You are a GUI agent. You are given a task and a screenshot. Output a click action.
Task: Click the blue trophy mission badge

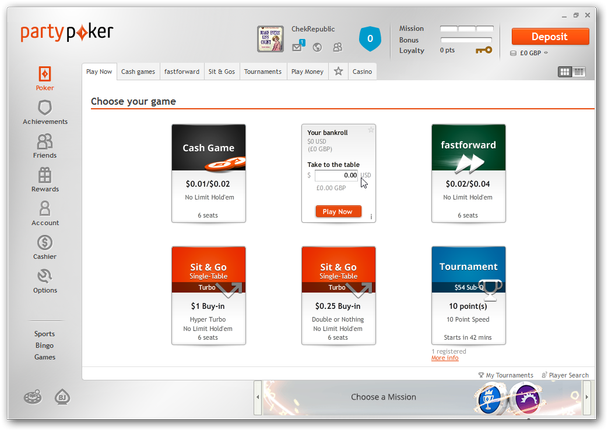489,398
